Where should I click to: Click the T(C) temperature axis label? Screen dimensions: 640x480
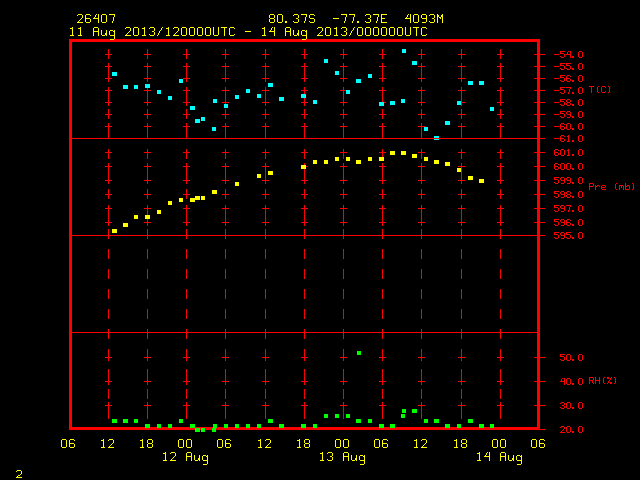tap(600, 90)
